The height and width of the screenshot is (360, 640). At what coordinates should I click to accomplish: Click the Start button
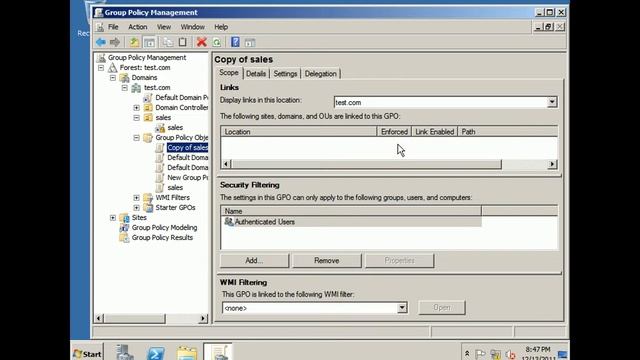[87, 353]
